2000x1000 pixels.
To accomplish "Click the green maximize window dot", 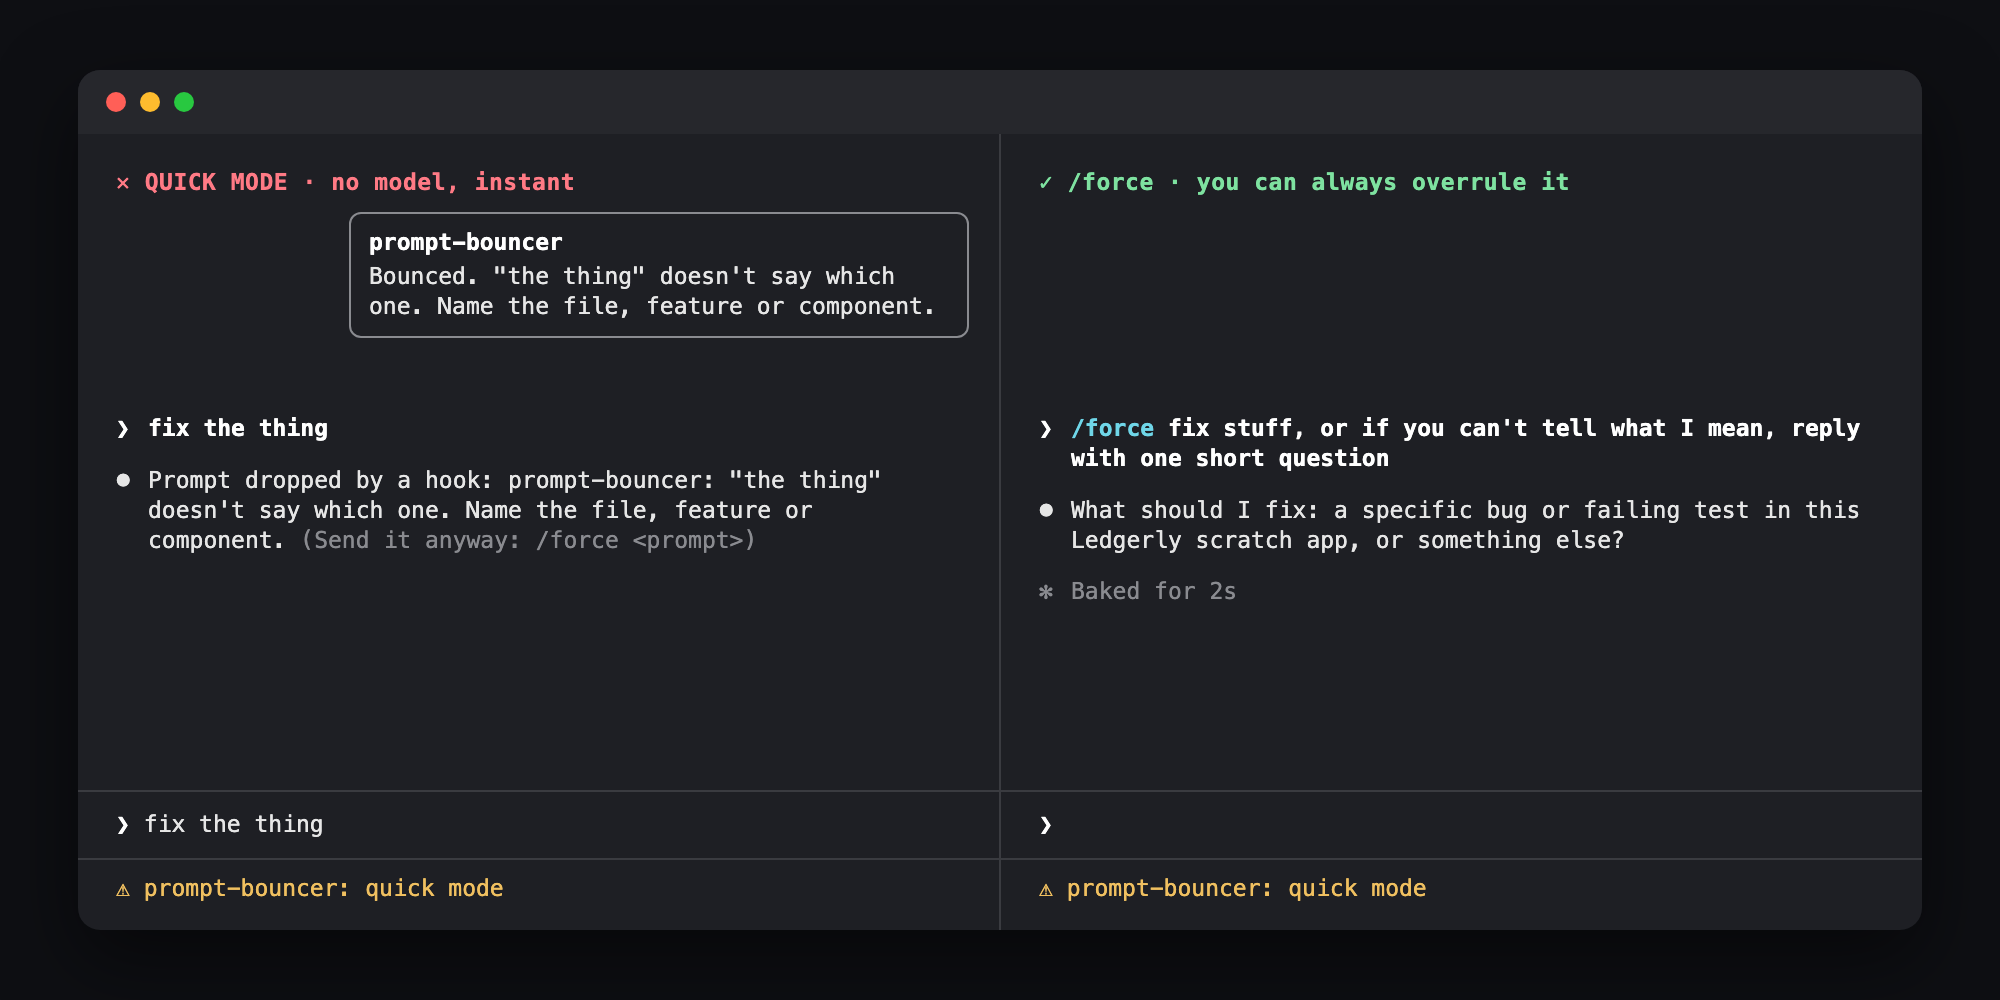I will 184,102.
